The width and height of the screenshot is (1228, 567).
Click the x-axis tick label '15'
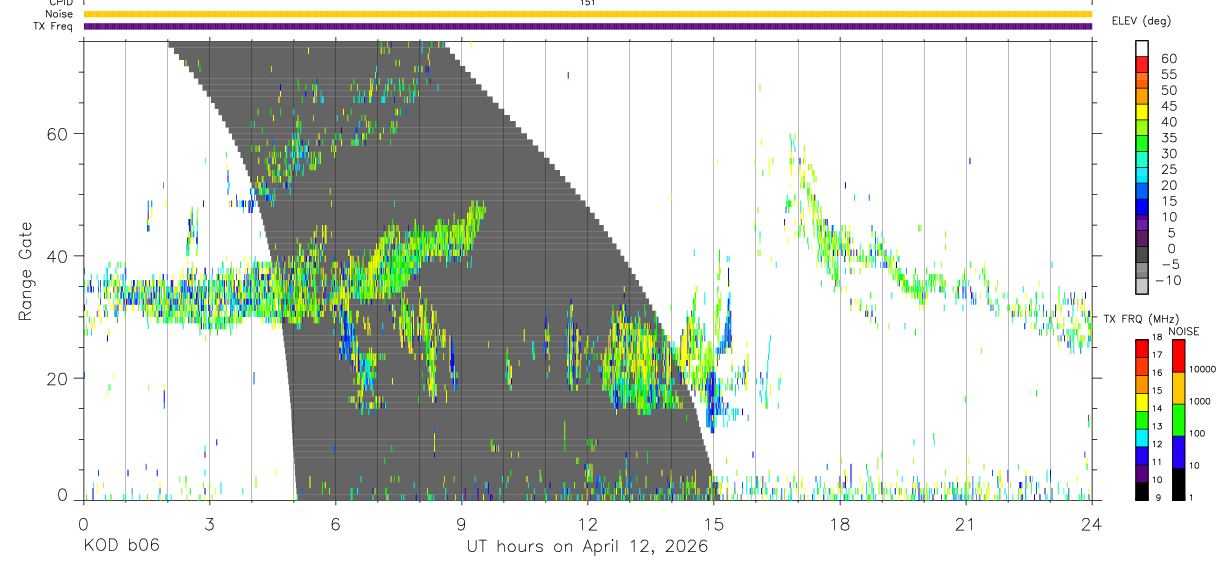713,523
